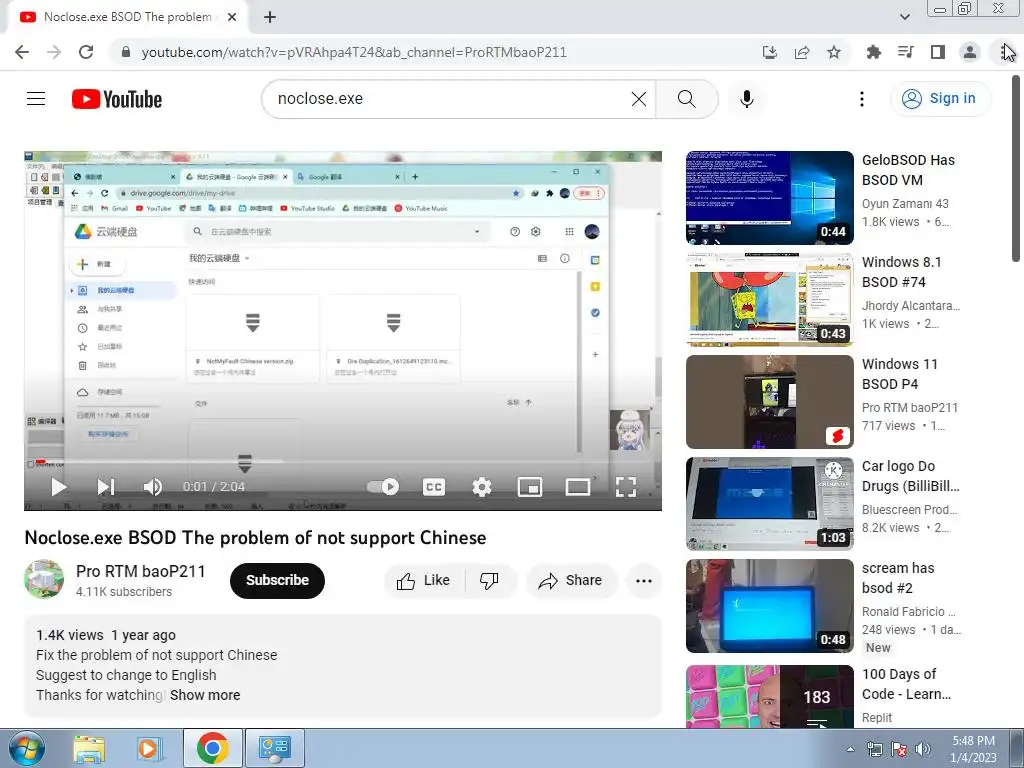The width and height of the screenshot is (1024, 768).
Task: Open Windows 8.1 BSOD #74 thumbnail
Action: [769, 300]
